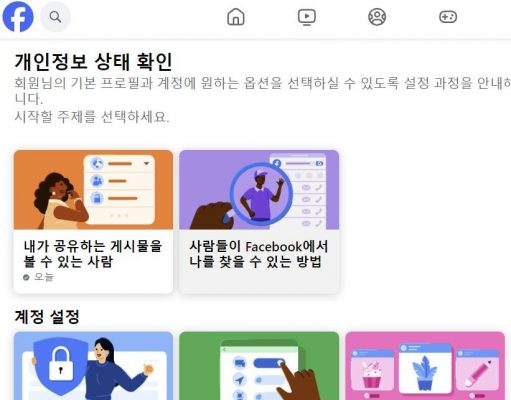Click the toggle switch in the green illustration

[x=269, y=363]
